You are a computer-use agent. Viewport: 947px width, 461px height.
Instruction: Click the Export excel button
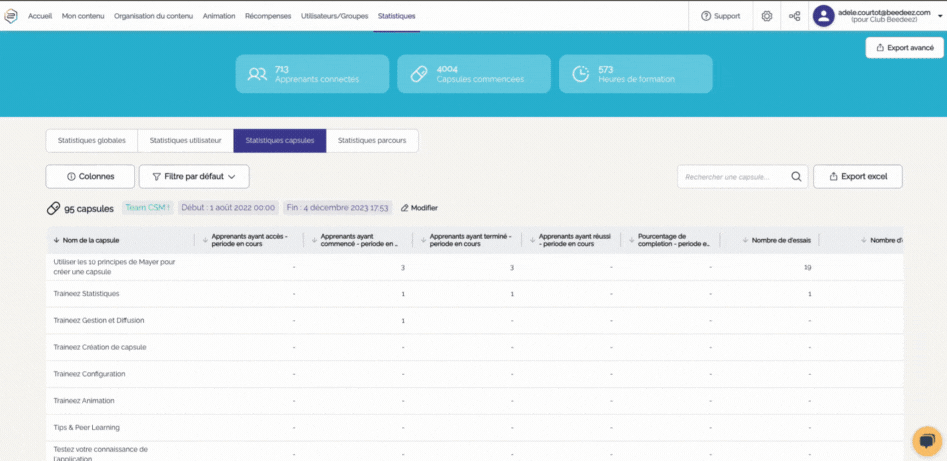tap(858, 177)
